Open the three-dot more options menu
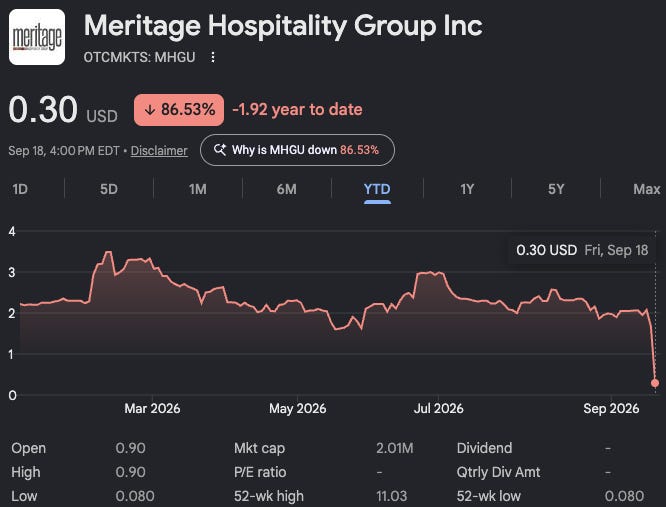Viewport: 666px width, 507px height. [x=213, y=57]
